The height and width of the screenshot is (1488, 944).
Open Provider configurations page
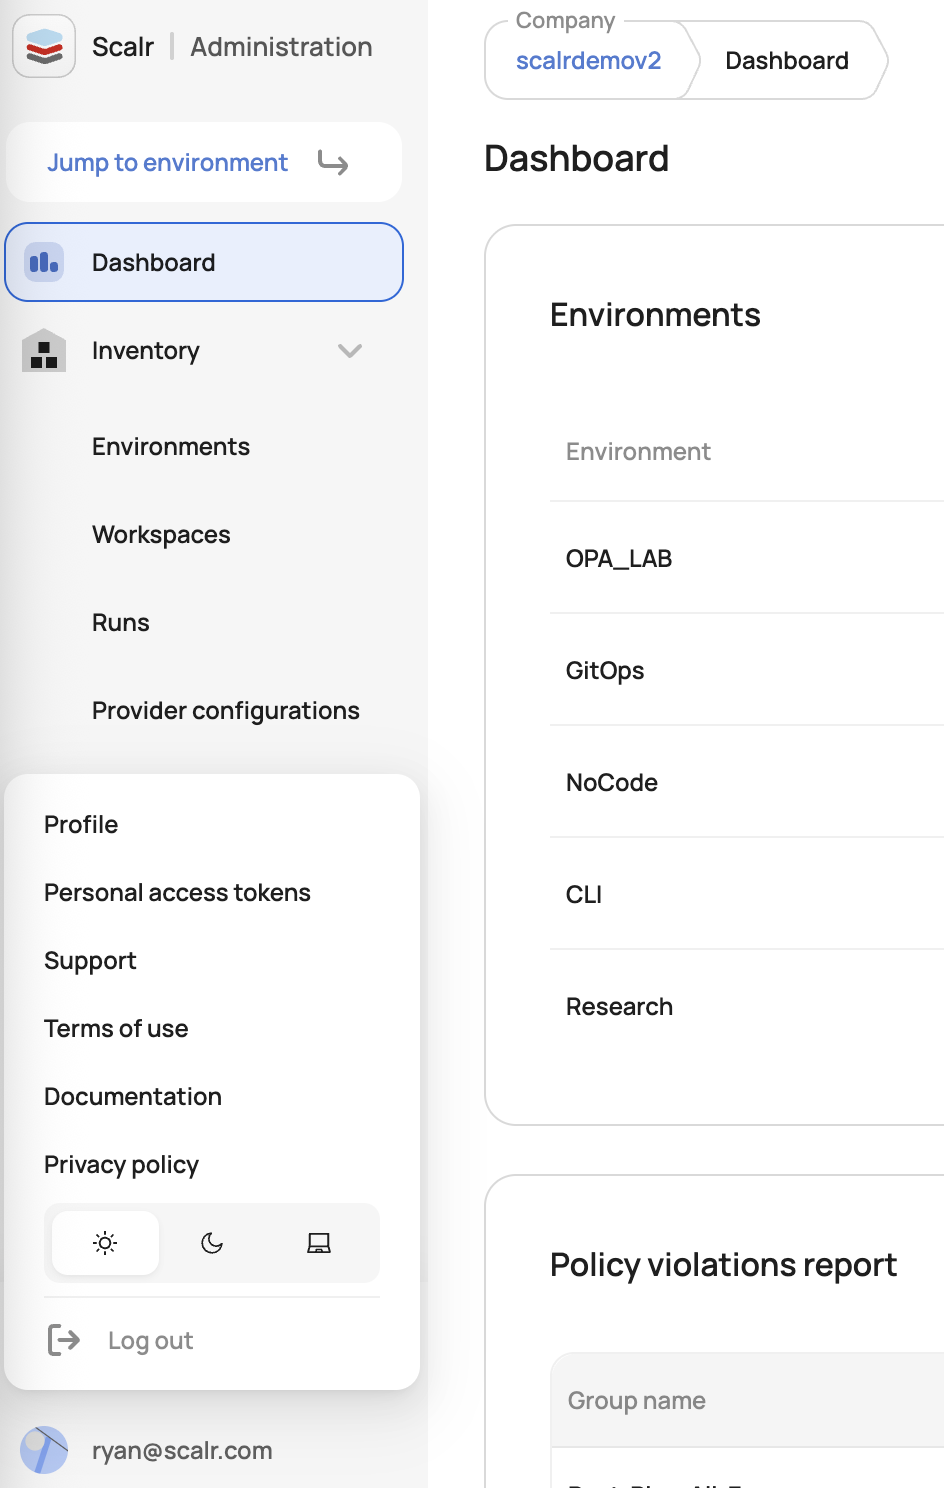pyautogui.click(x=226, y=711)
